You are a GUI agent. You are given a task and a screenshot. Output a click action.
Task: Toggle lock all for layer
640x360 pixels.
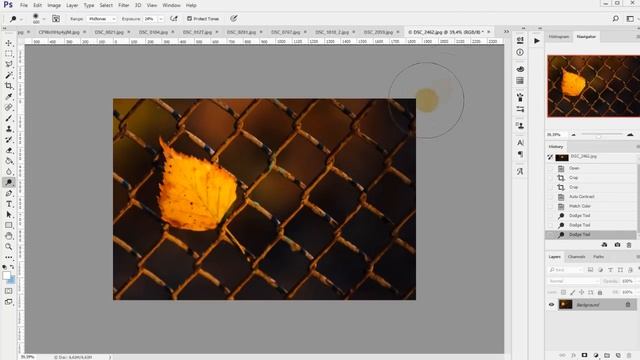pyautogui.click(x=600, y=292)
